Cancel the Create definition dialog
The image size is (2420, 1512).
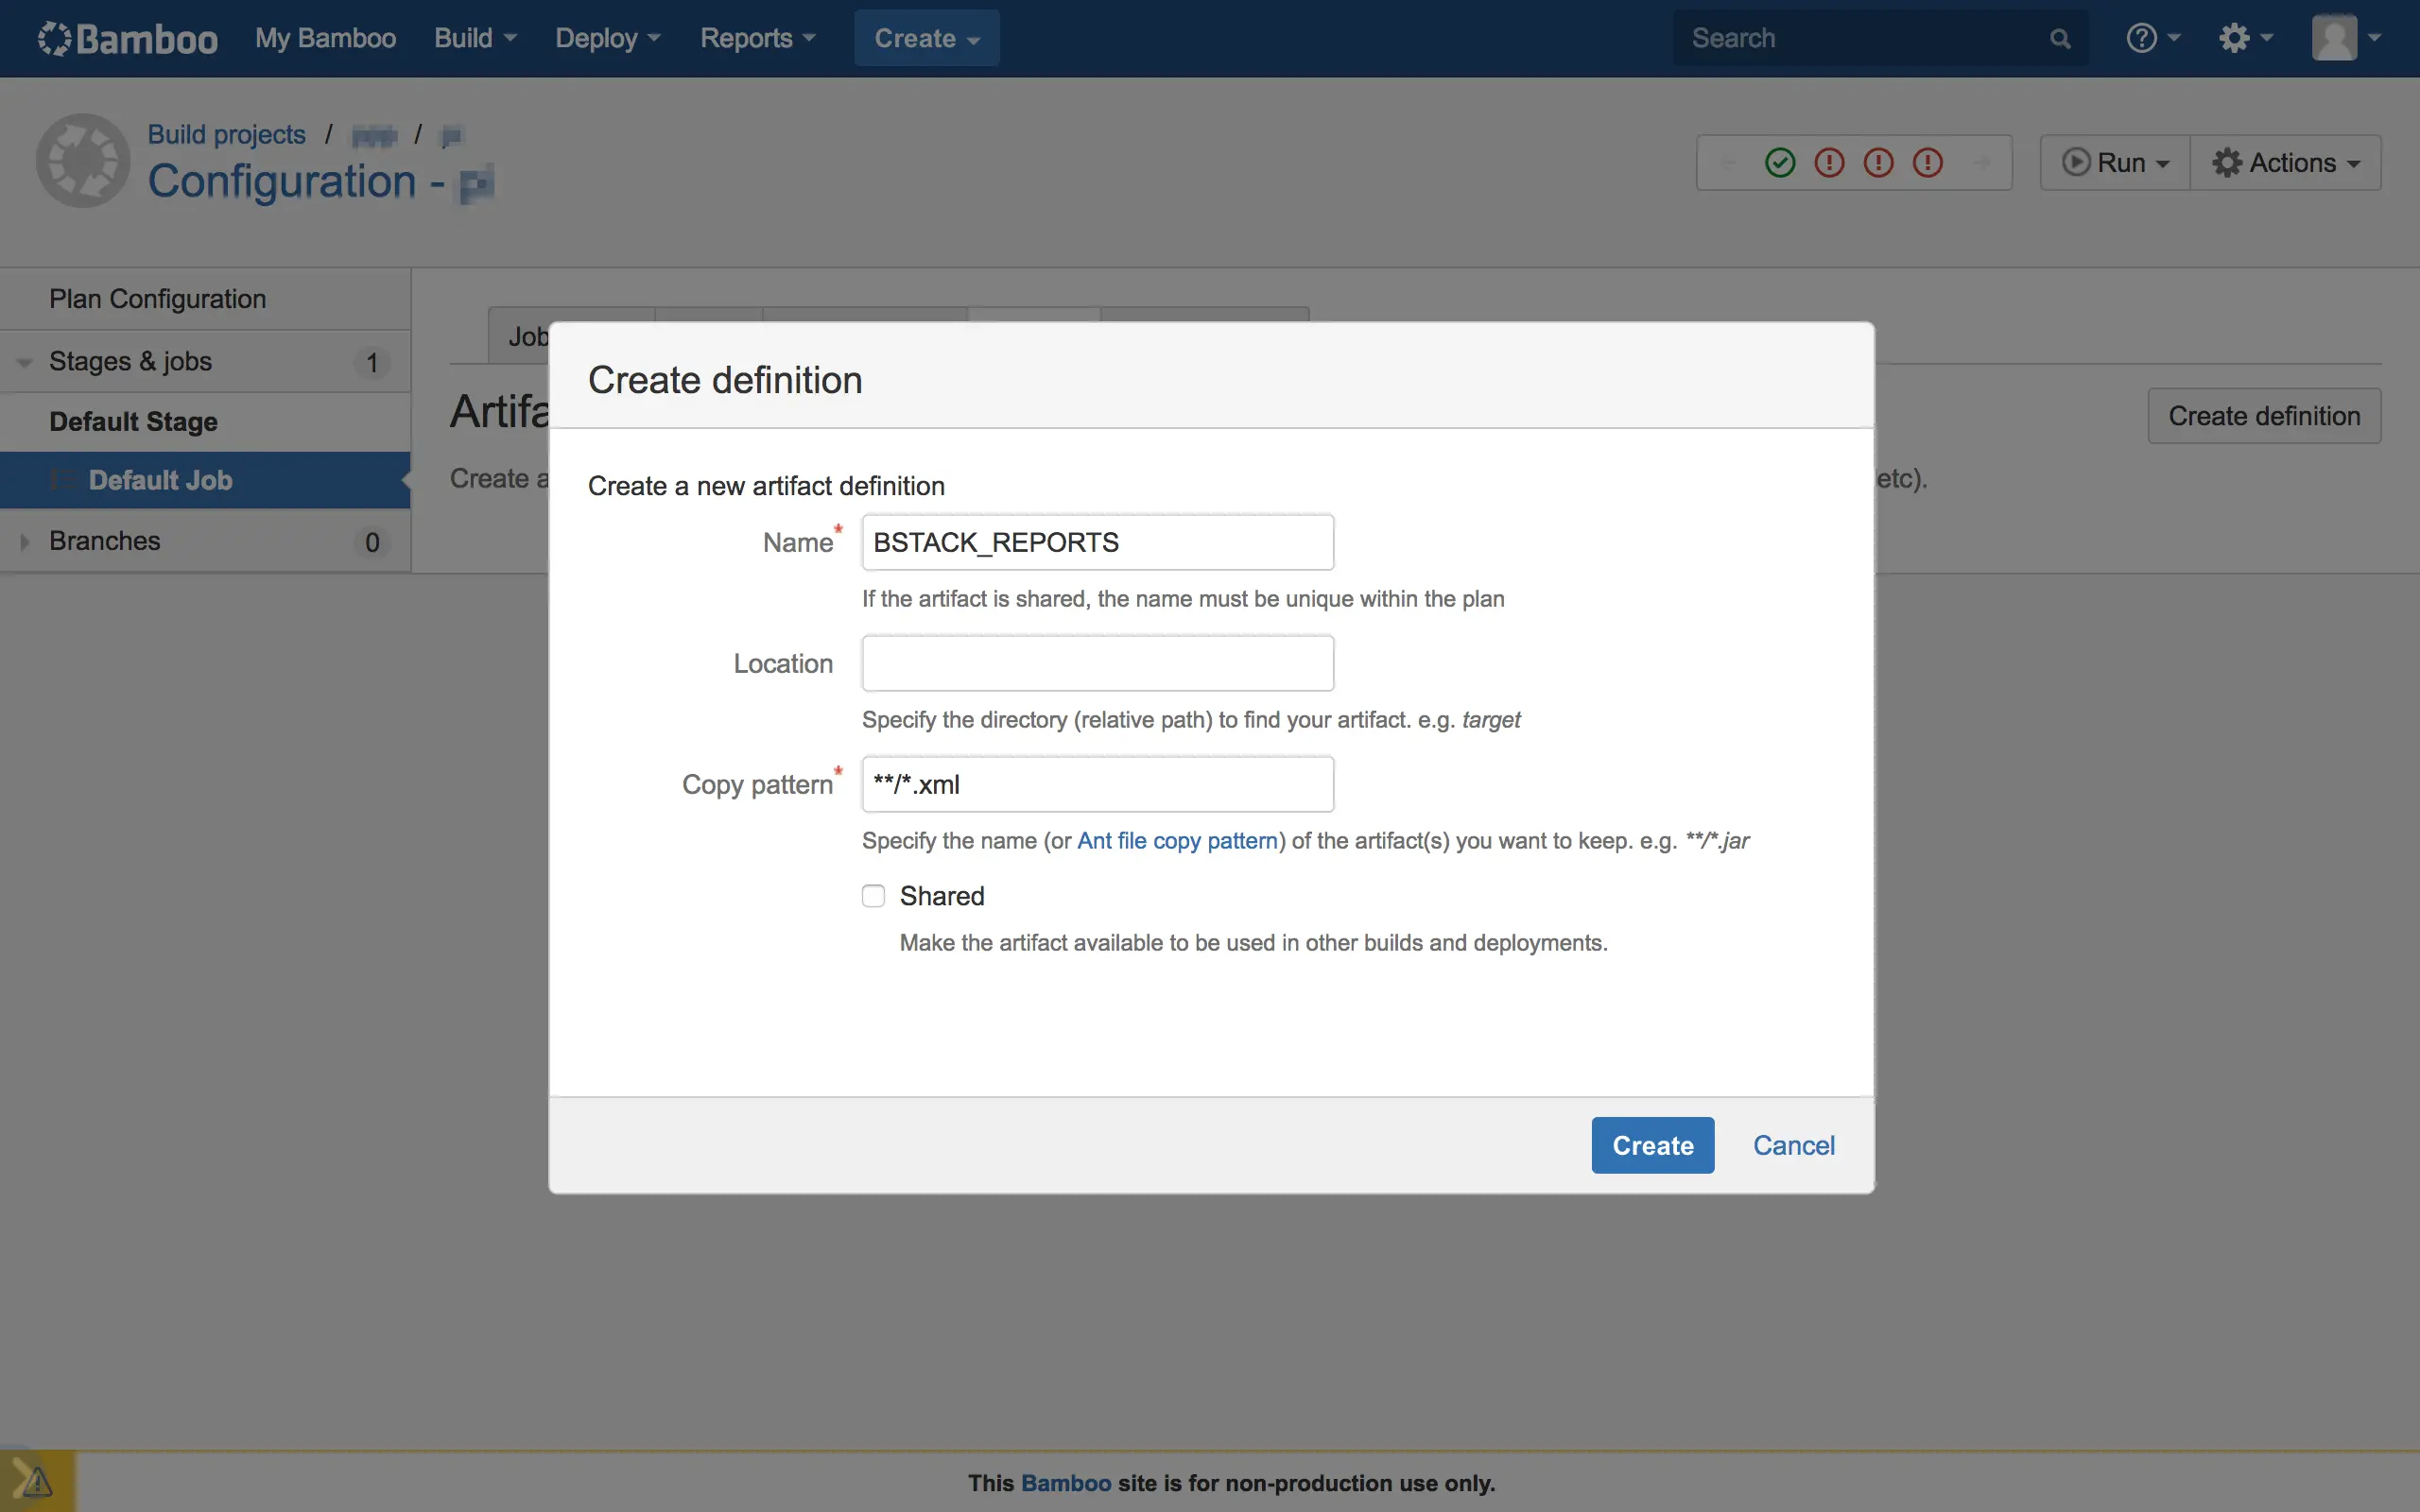click(1793, 1145)
